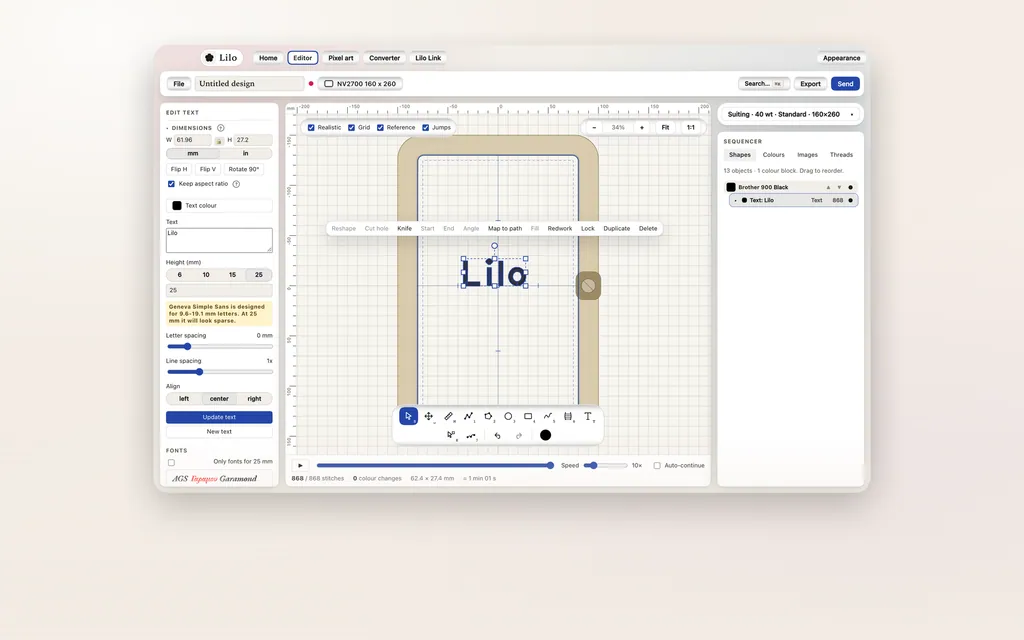Open the Search box

pyautogui.click(x=763, y=84)
